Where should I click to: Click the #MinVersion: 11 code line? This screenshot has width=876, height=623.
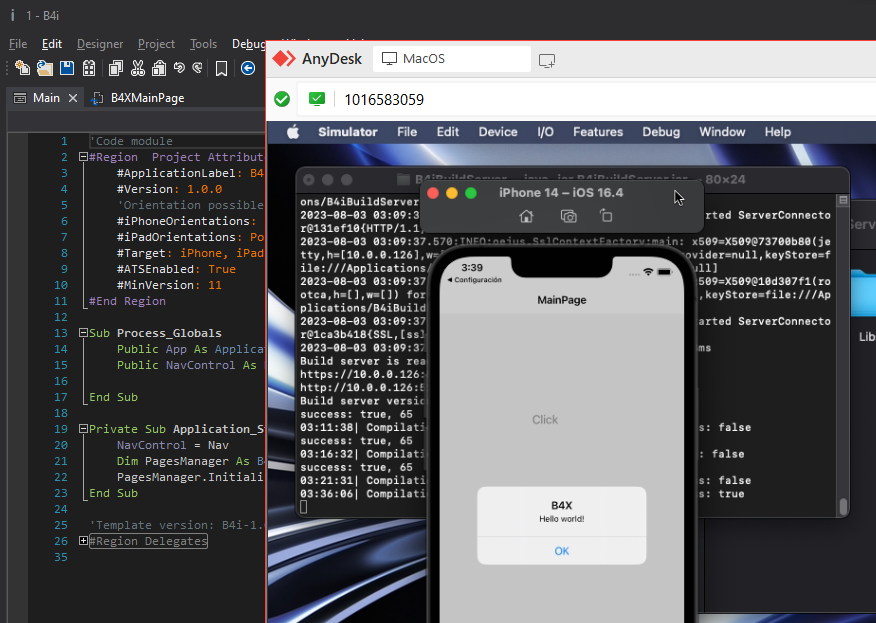point(169,286)
